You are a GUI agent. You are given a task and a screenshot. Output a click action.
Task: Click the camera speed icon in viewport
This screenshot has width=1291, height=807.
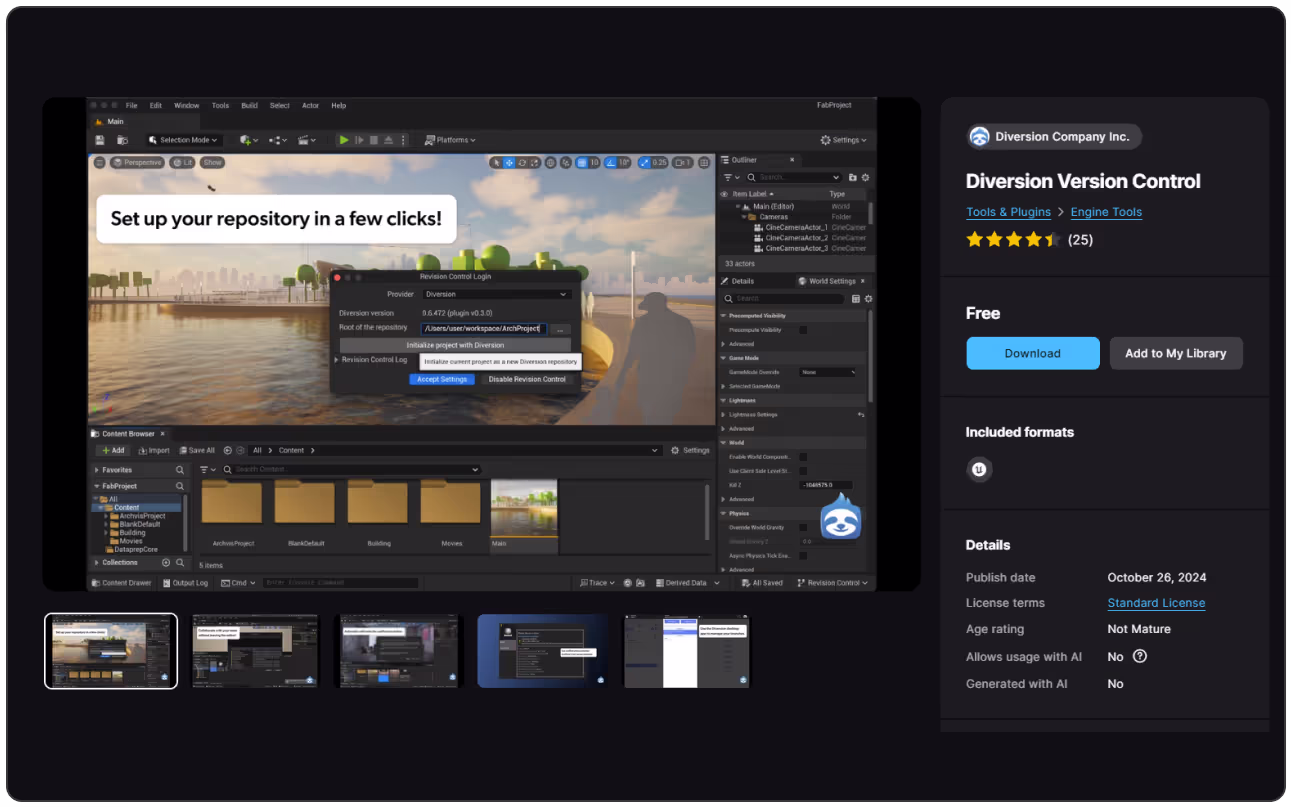(683, 162)
